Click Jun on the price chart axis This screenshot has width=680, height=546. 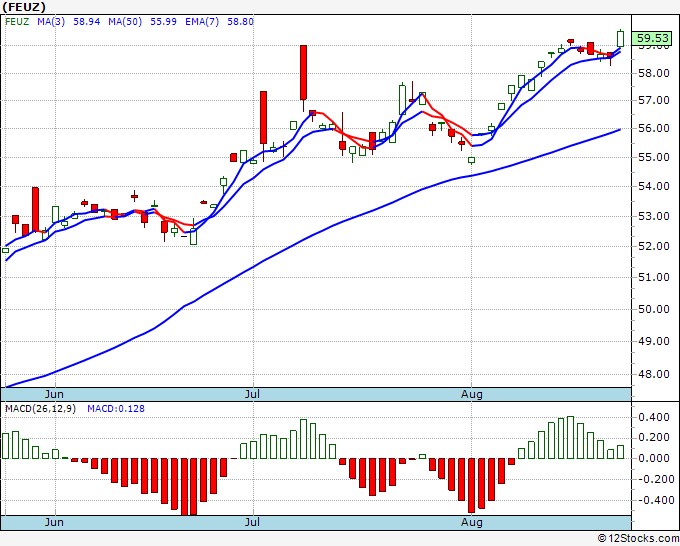[54, 394]
